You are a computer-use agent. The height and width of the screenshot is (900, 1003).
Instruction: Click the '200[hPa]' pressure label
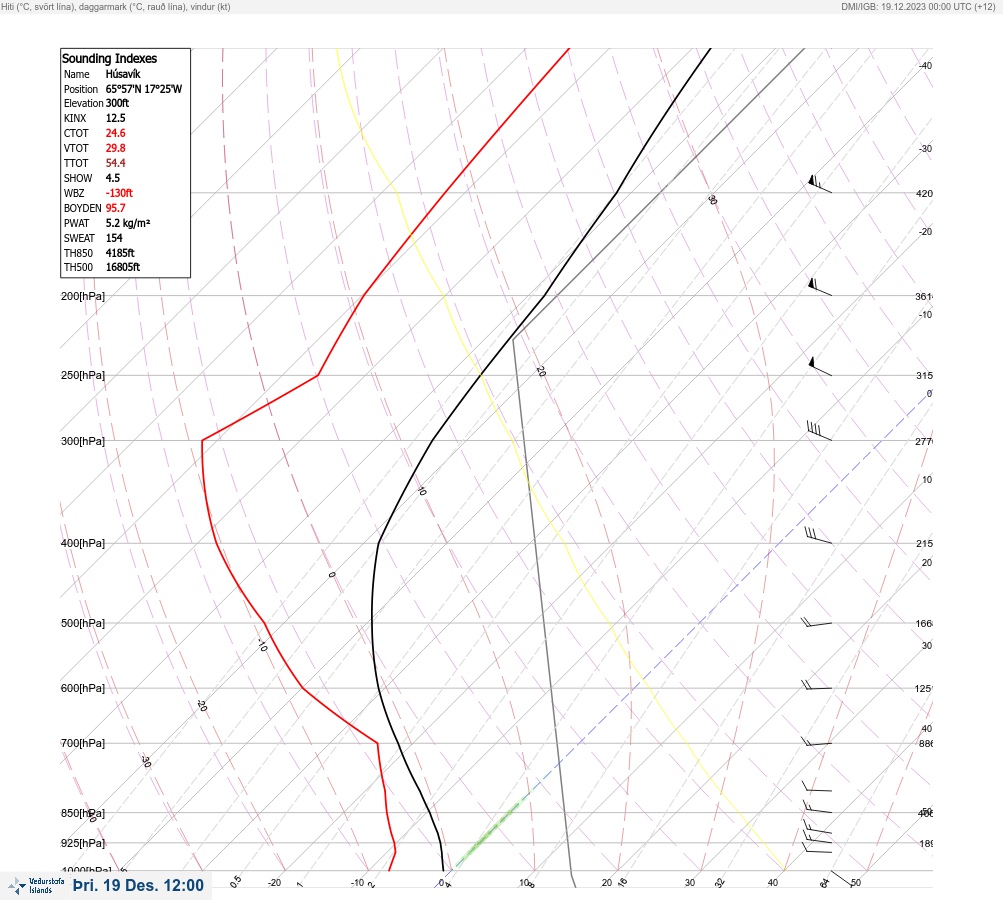(83, 296)
